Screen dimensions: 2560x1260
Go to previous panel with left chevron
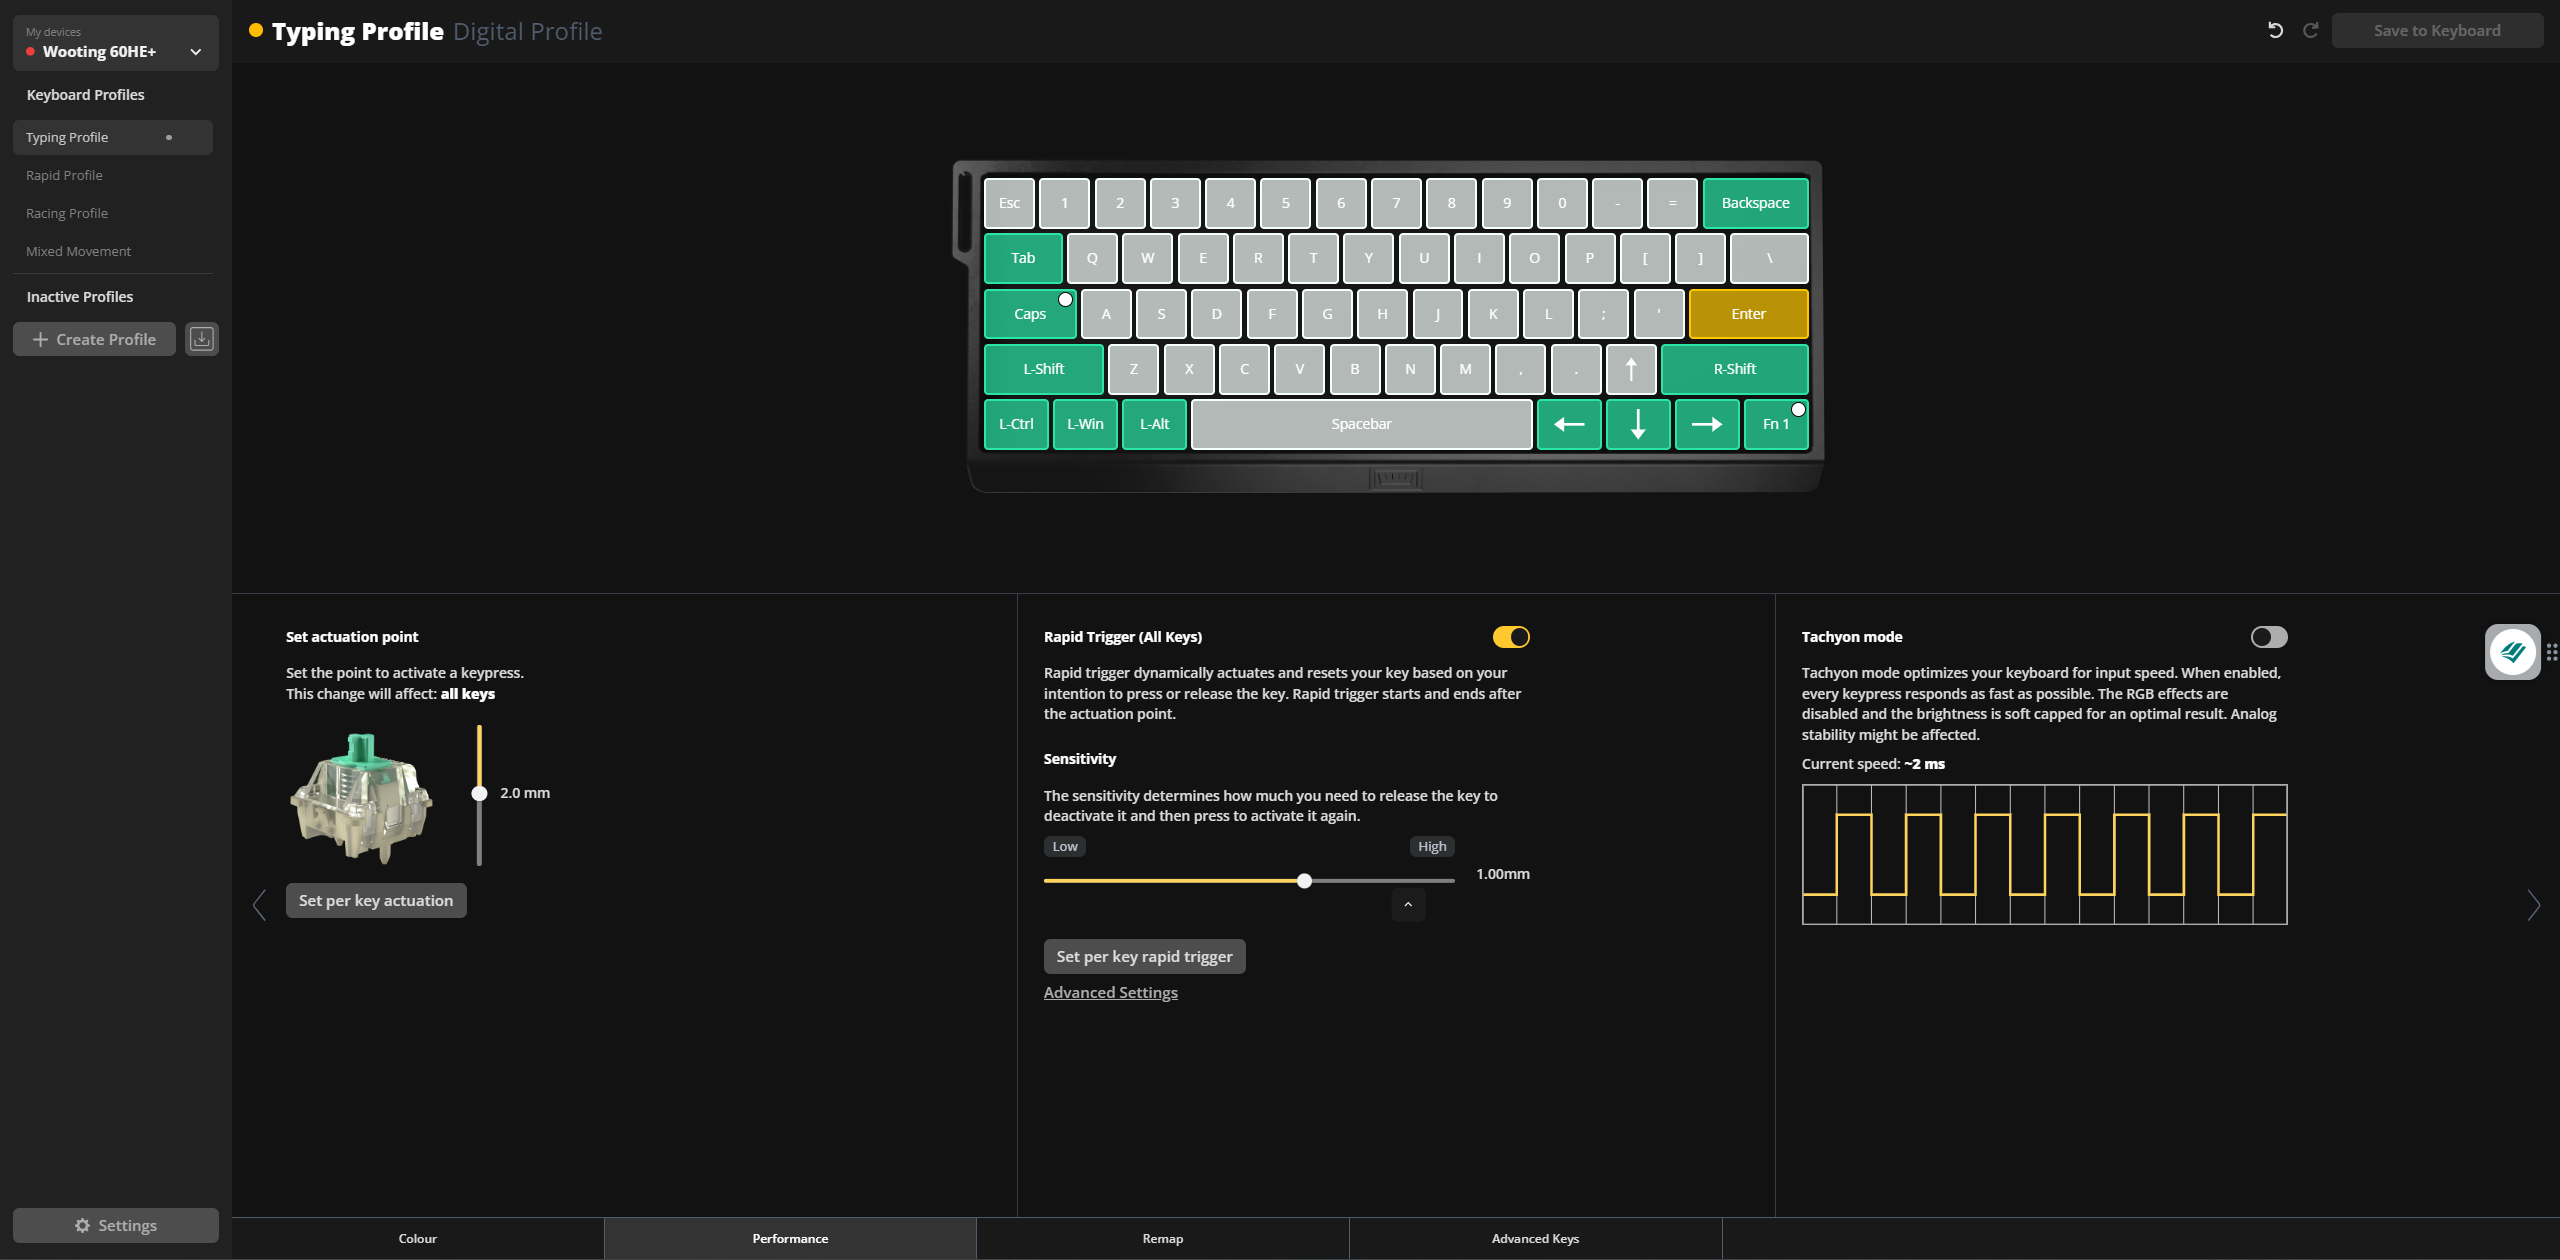260,905
